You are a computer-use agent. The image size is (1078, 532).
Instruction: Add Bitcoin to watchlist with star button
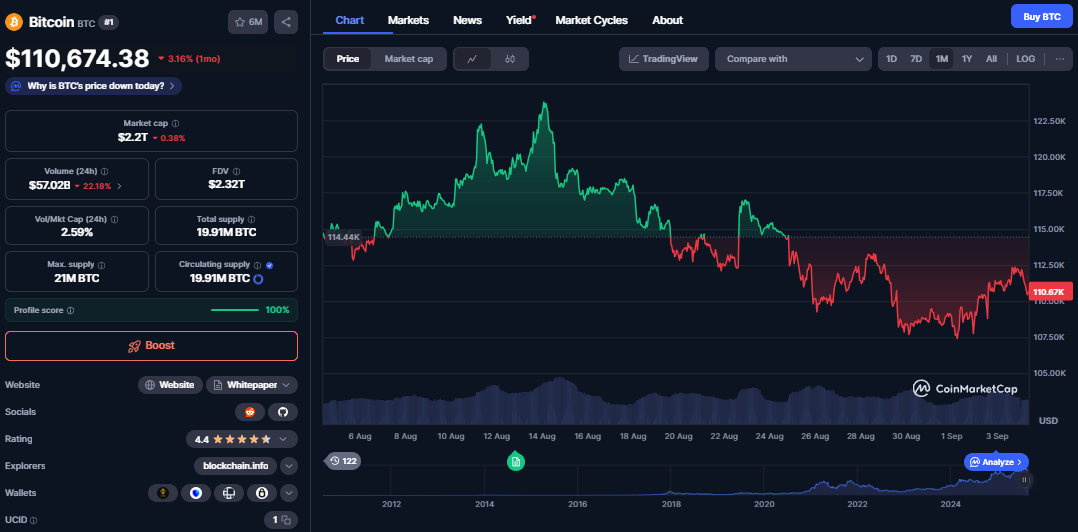[248, 22]
